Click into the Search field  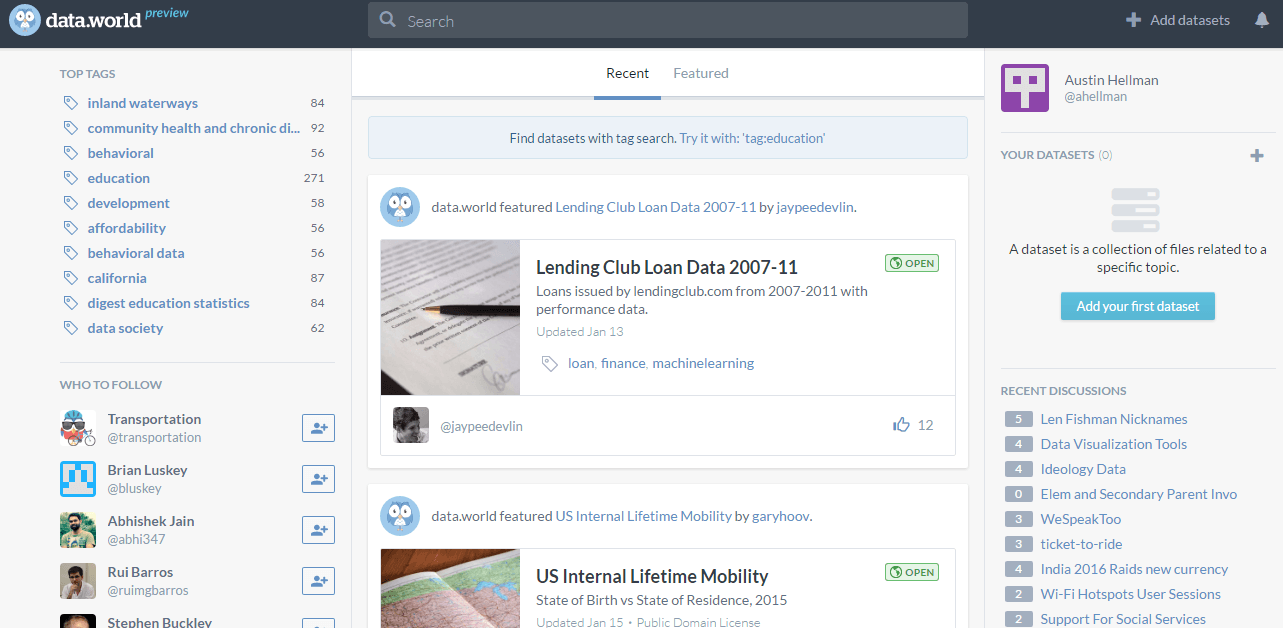point(667,20)
